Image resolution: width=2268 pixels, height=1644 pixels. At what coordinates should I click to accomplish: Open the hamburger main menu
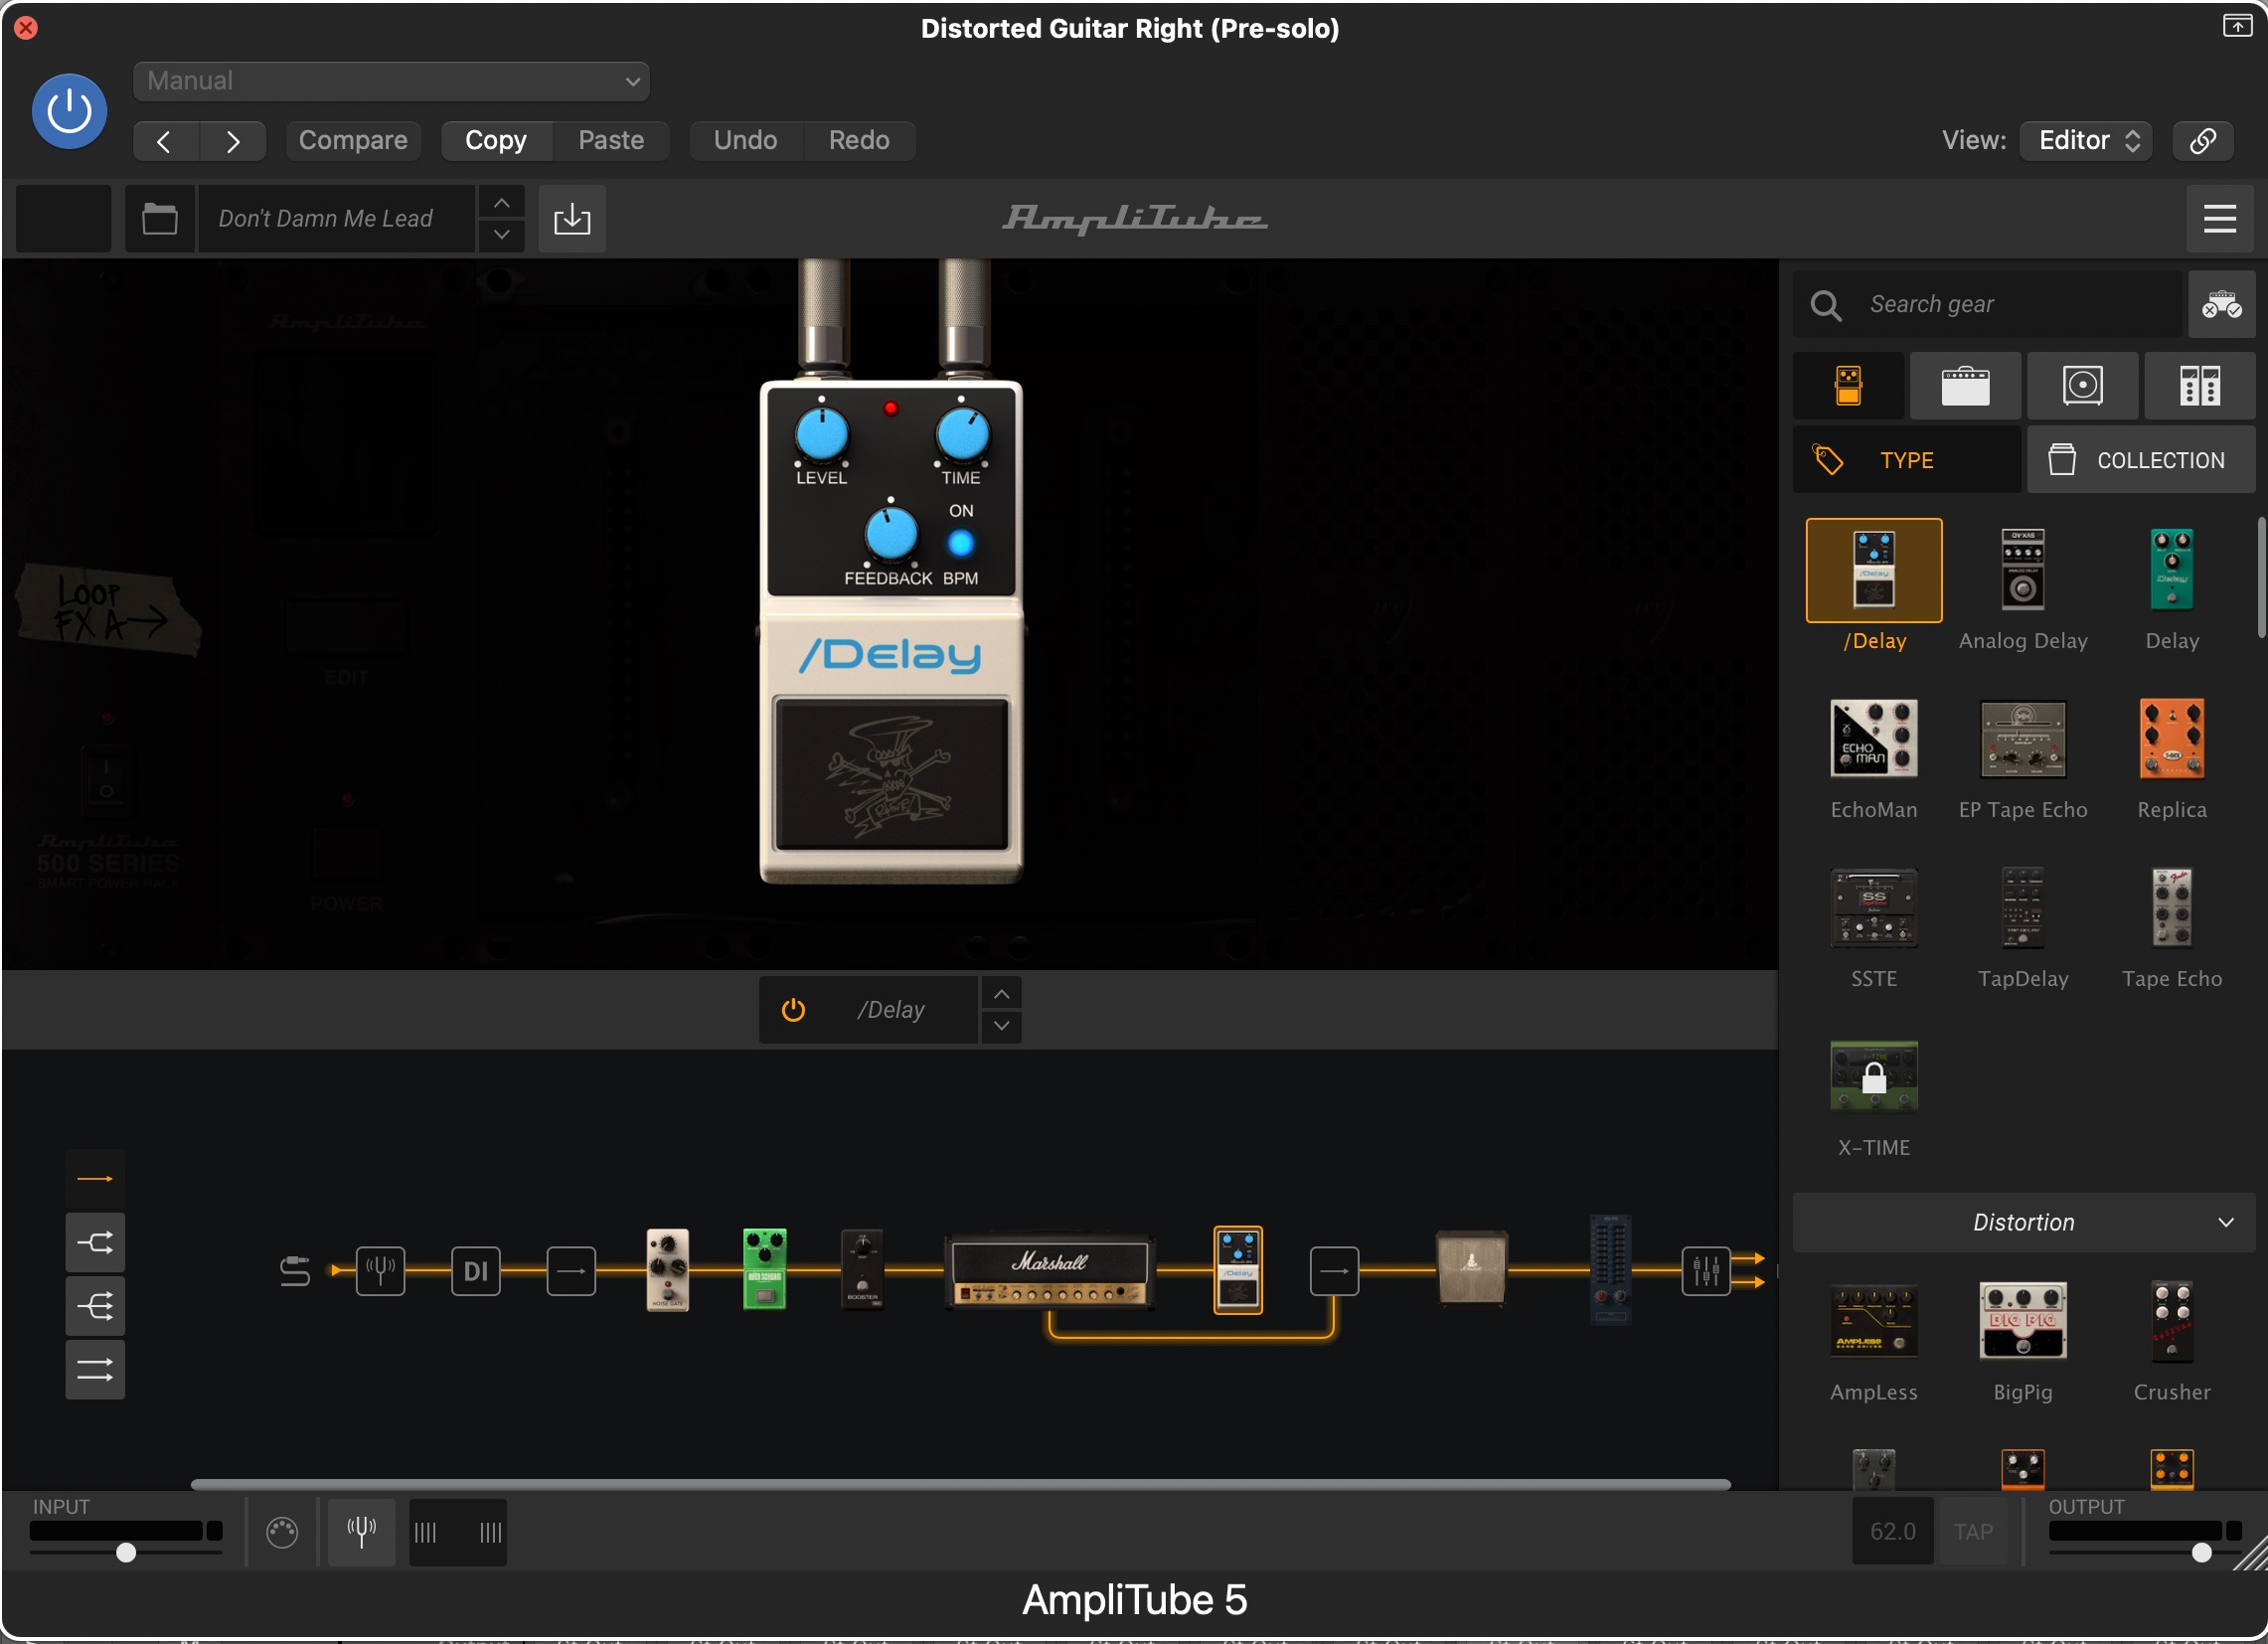pyautogui.click(x=2220, y=218)
